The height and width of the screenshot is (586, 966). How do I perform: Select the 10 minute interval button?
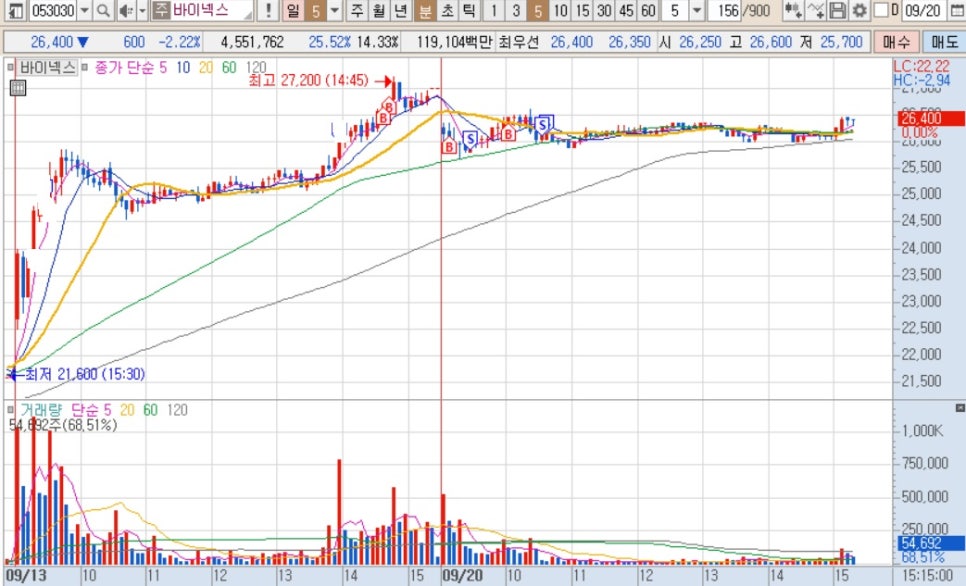pyautogui.click(x=560, y=10)
